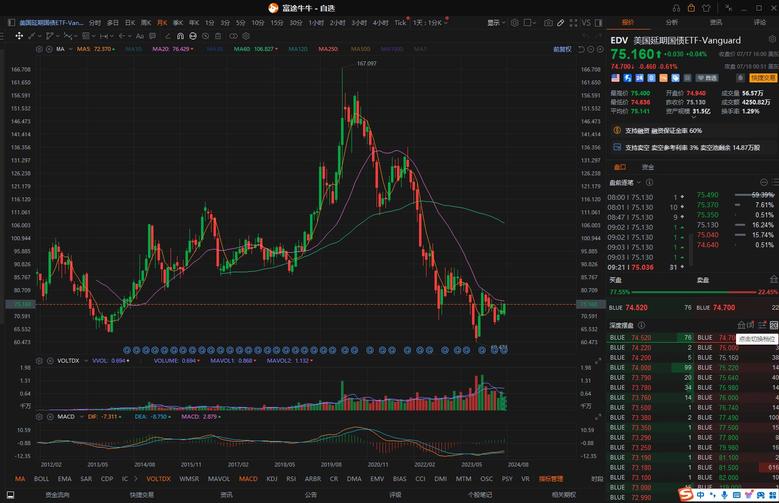Click the 75.160 current price
The image size is (779, 503).
tap(632, 54)
